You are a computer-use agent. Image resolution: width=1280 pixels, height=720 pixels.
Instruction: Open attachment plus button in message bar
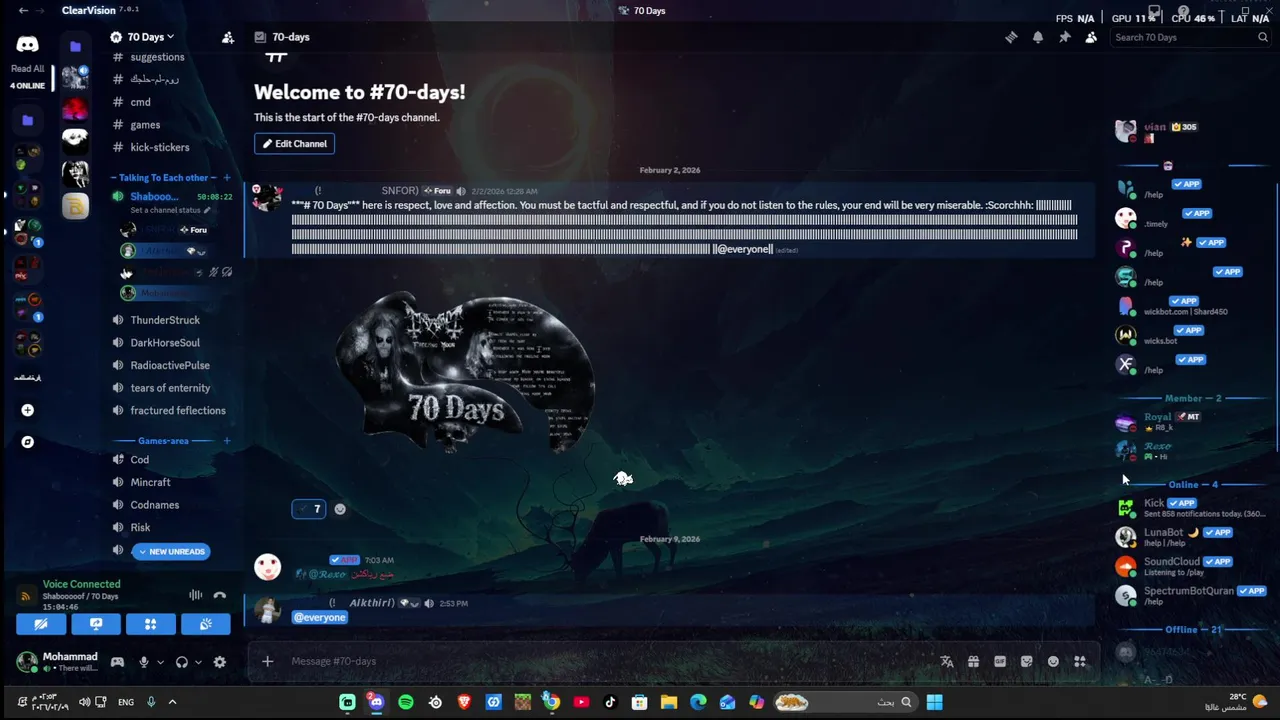pyautogui.click(x=267, y=661)
